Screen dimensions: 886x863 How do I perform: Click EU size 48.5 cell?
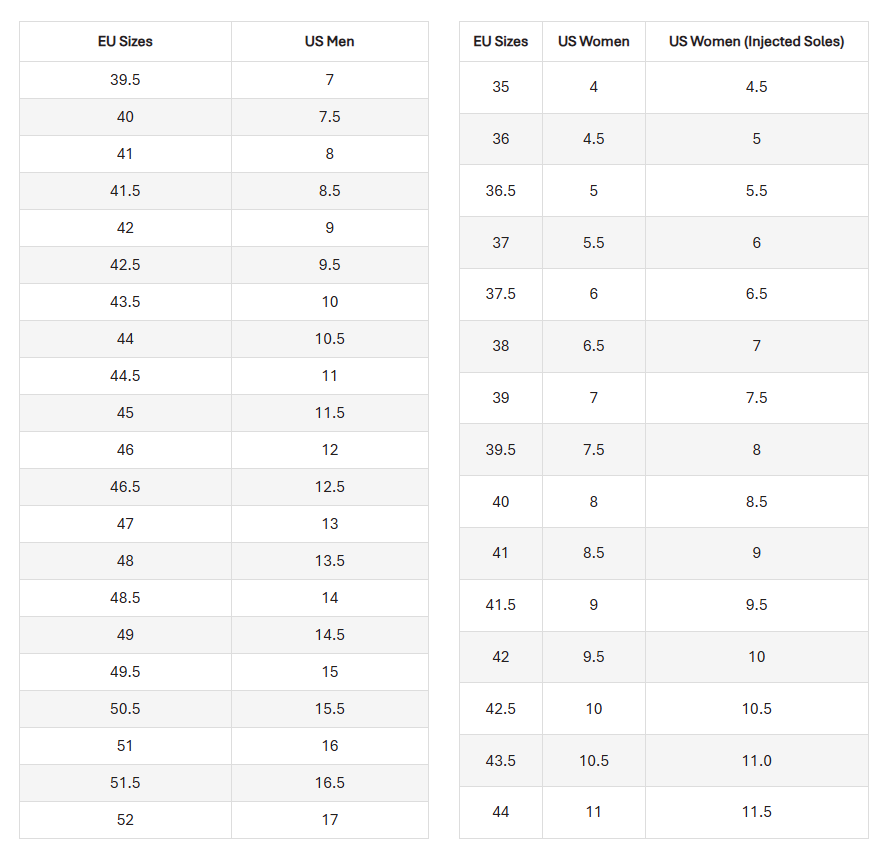pos(125,598)
